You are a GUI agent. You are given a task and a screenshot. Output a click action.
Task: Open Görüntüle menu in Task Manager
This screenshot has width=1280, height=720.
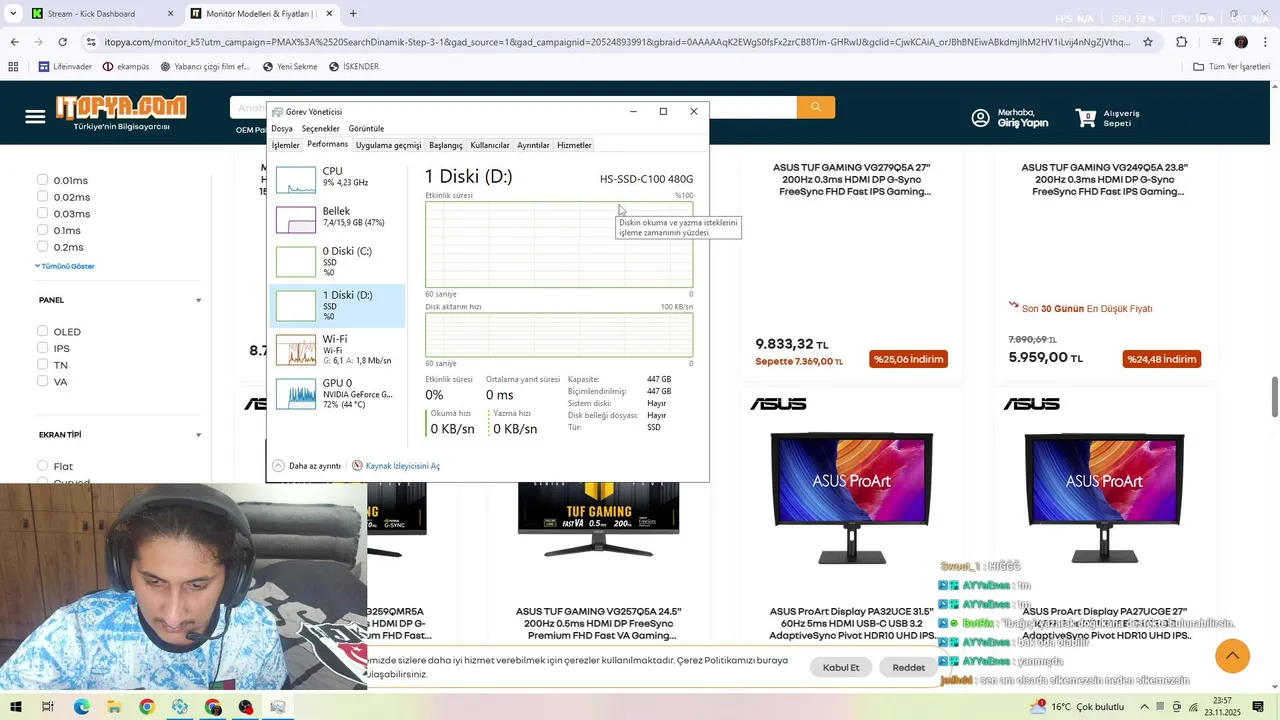coord(366,129)
